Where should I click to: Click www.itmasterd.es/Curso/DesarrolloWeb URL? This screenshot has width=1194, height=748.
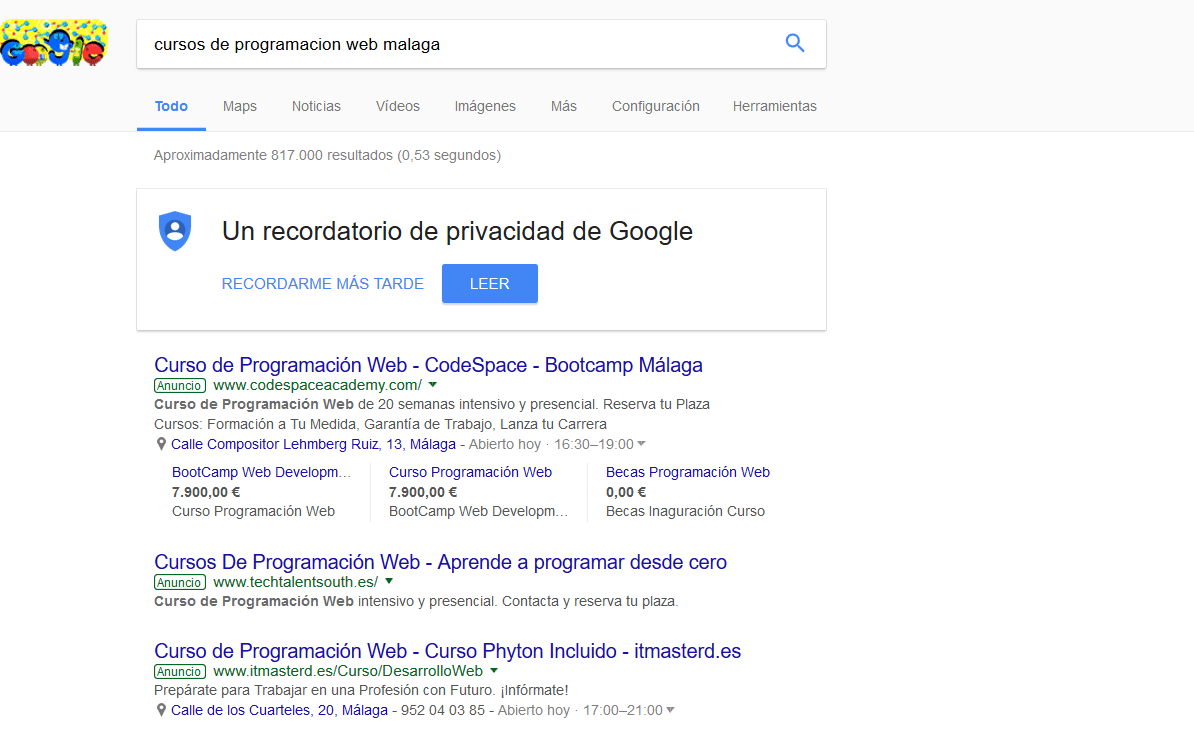348,671
